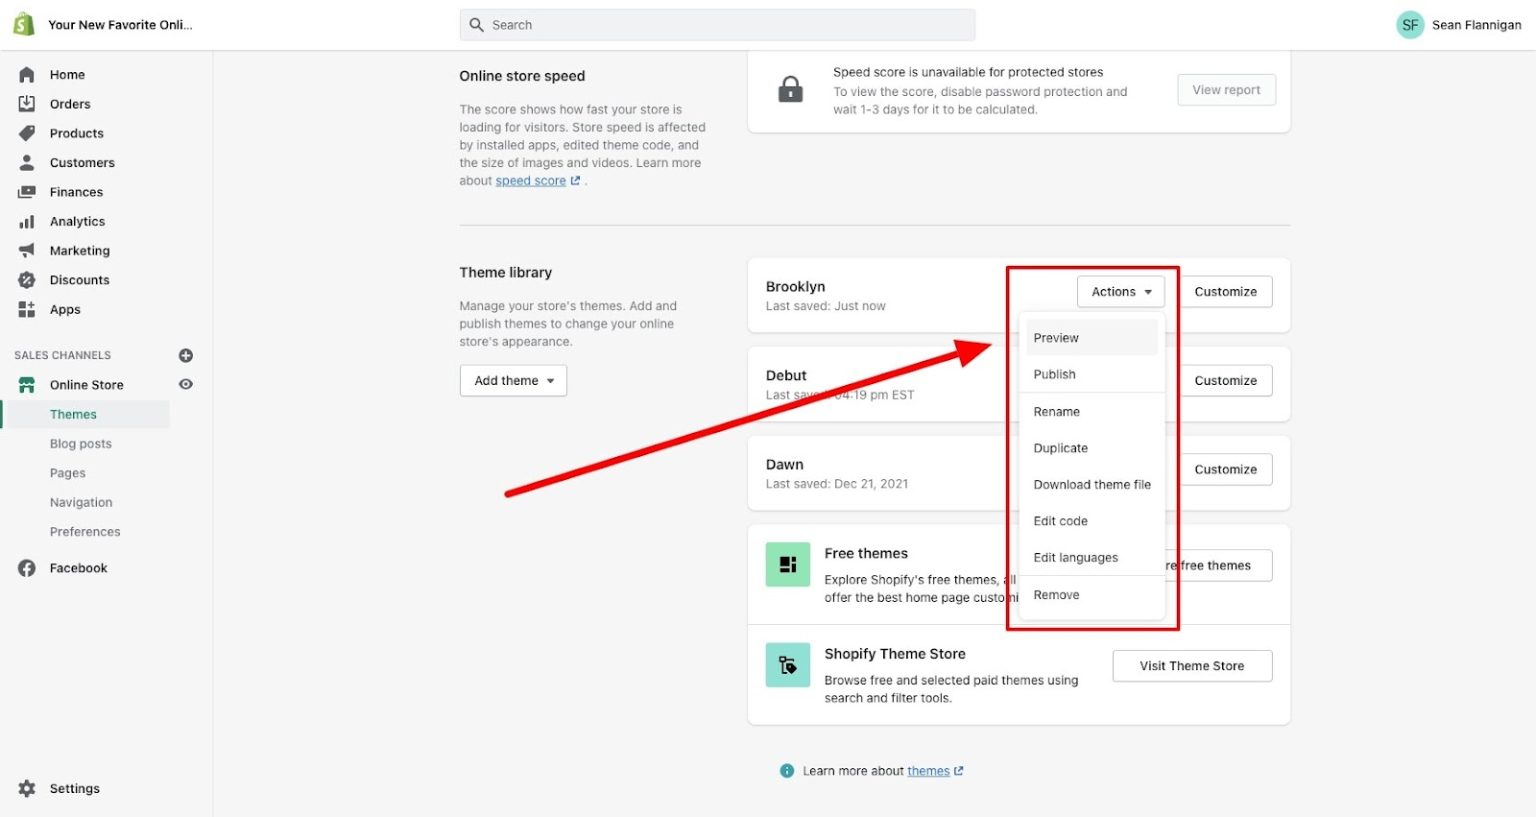Click the Products tag icon

(27, 133)
